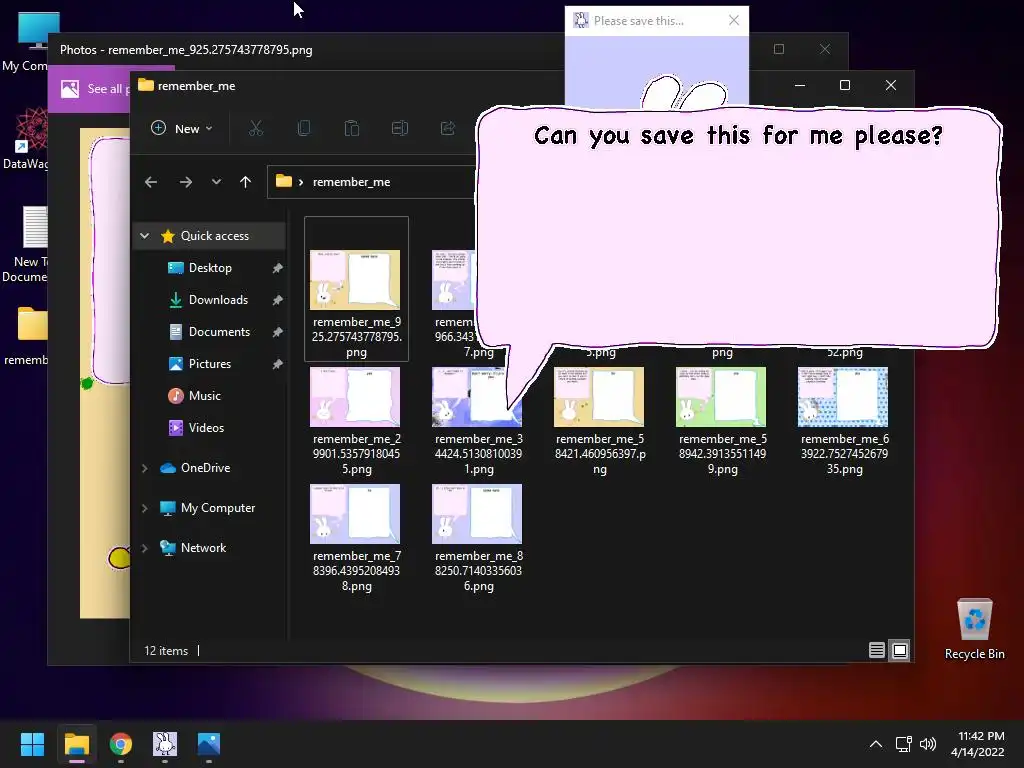Click the Paste icon in Explorer toolbar
The width and height of the screenshot is (1024, 768).
point(352,129)
